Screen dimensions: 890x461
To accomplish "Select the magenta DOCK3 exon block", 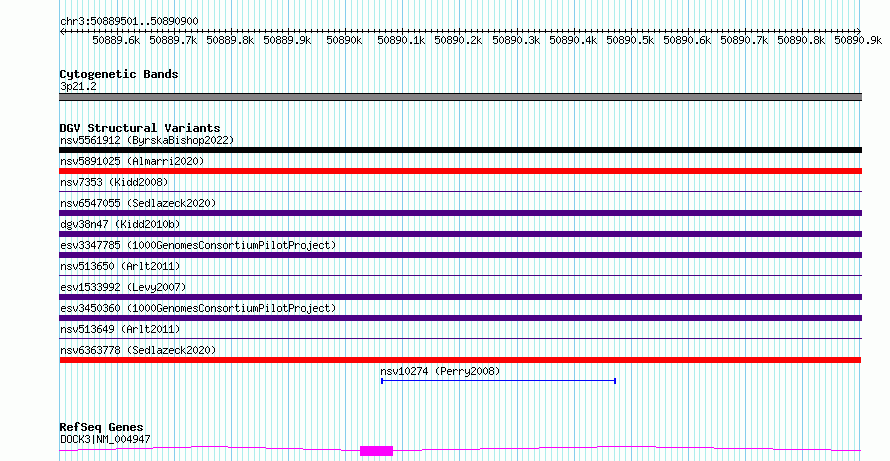I will tap(376, 451).
